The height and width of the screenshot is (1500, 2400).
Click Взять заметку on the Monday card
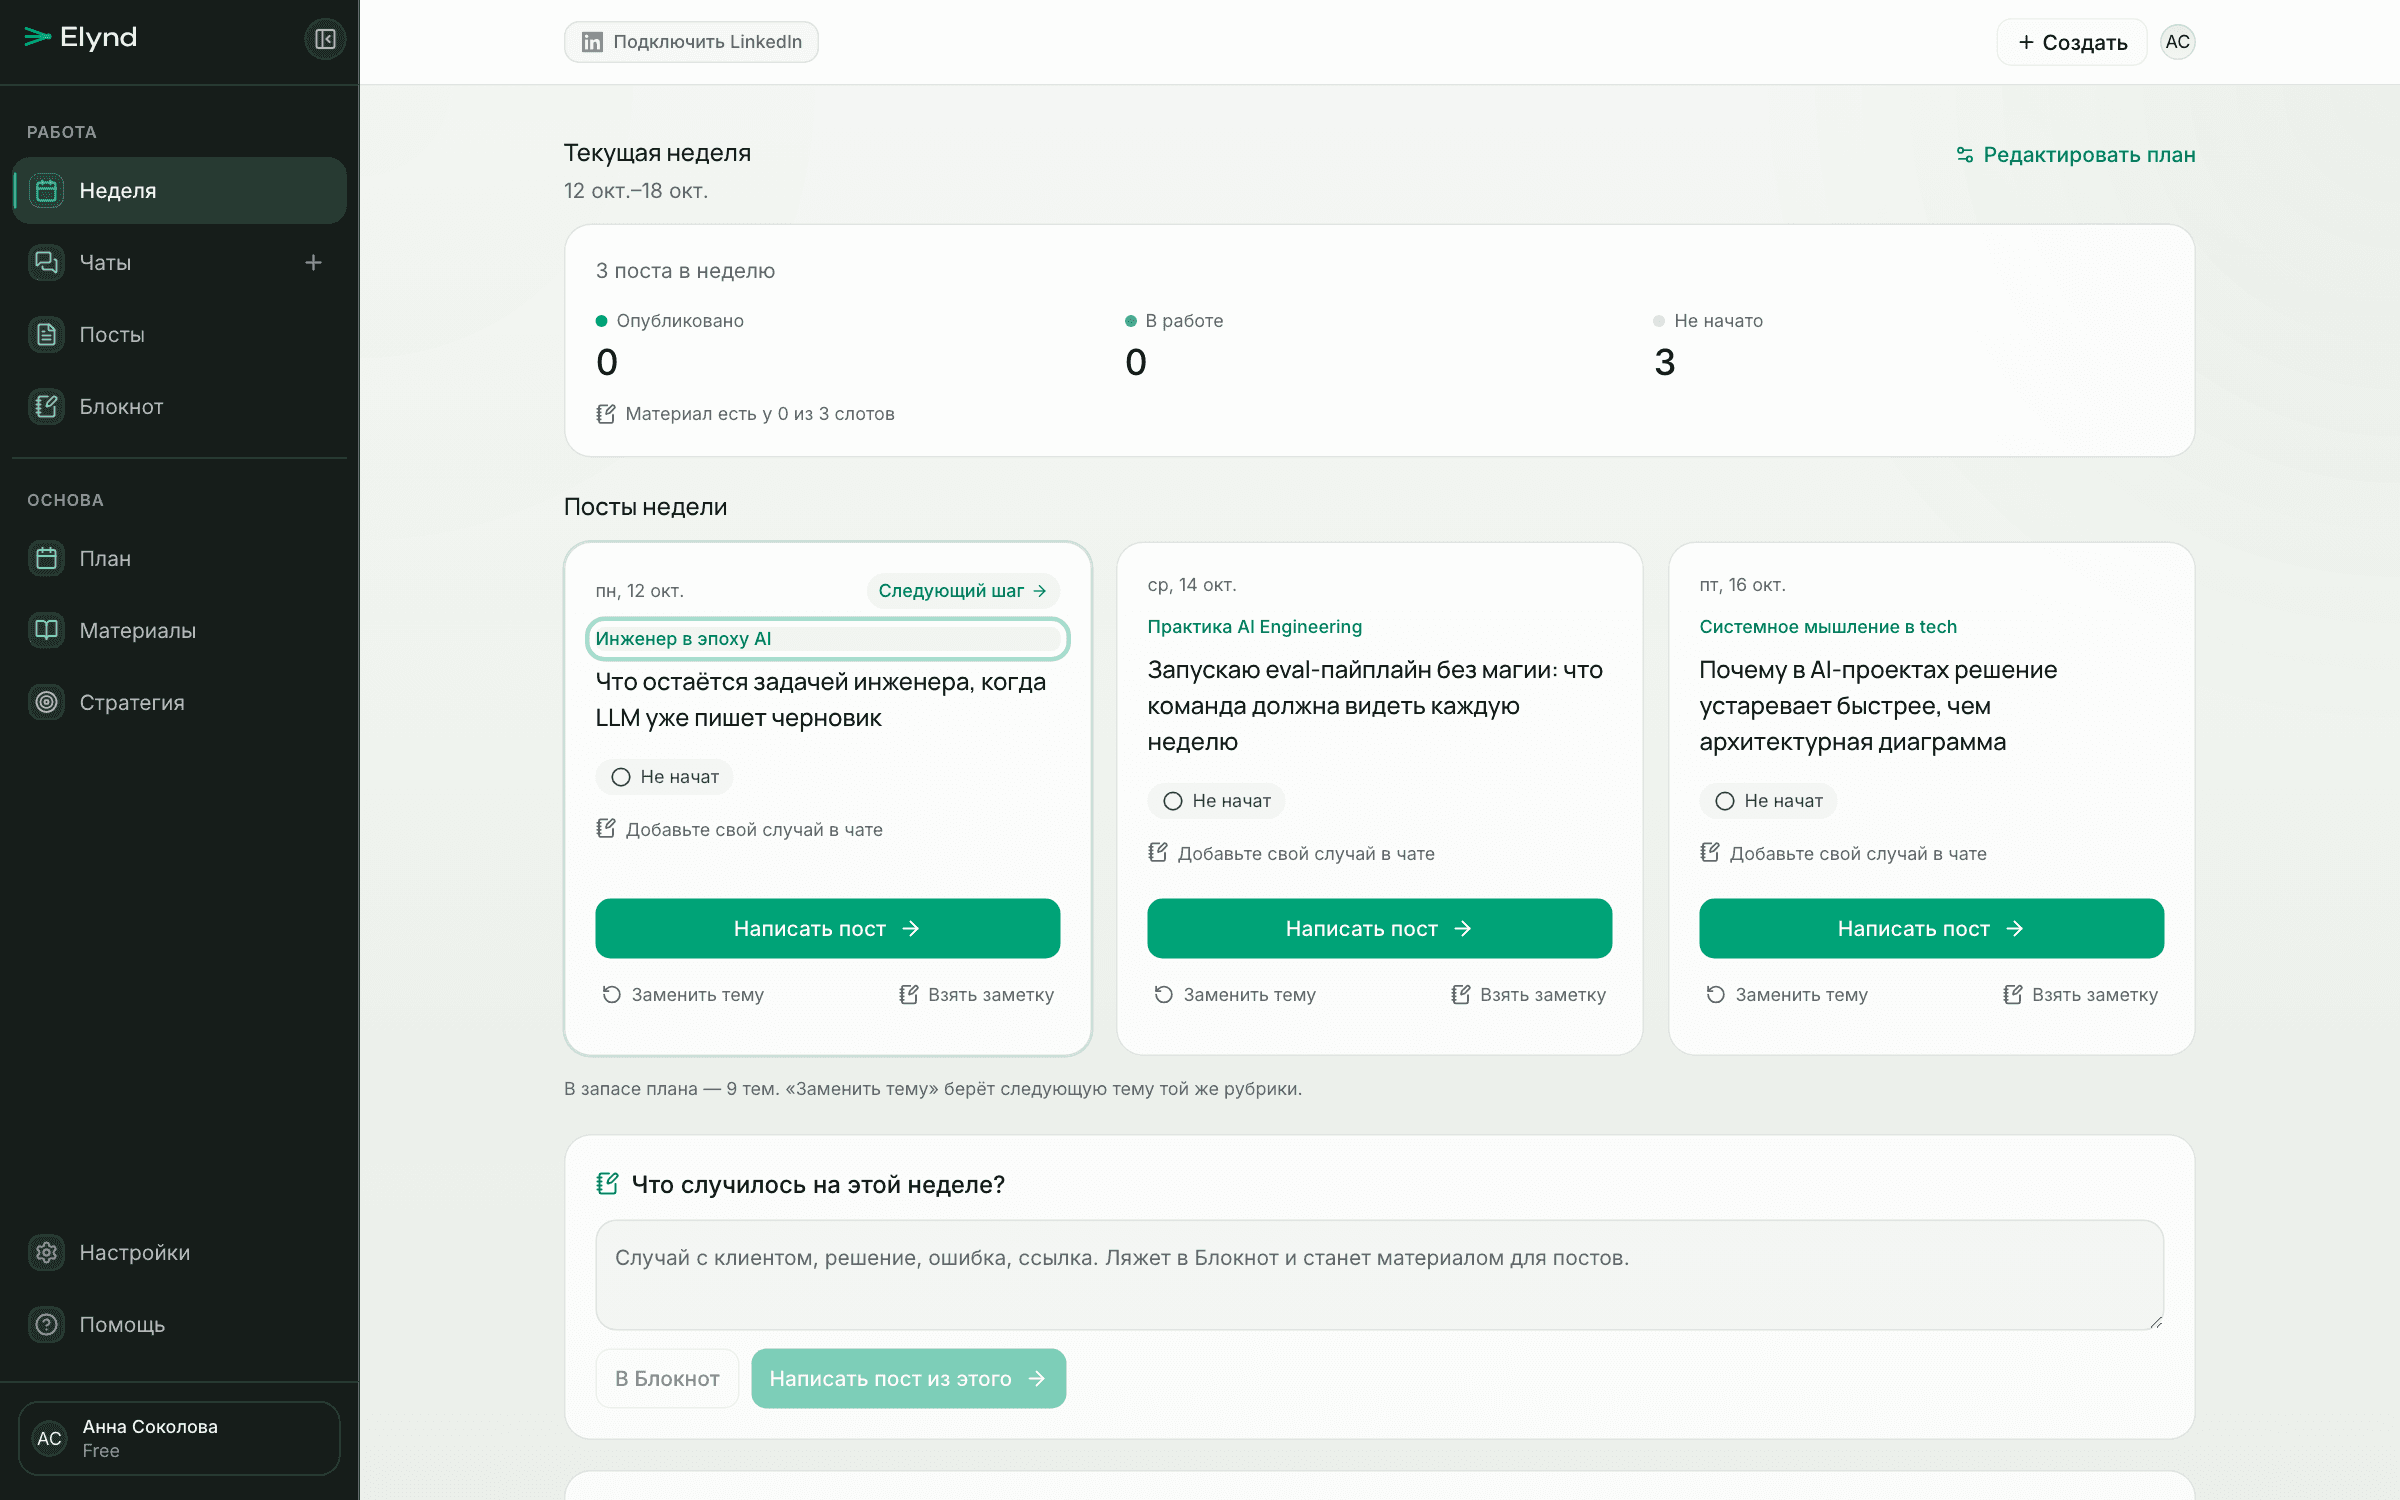click(977, 995)
